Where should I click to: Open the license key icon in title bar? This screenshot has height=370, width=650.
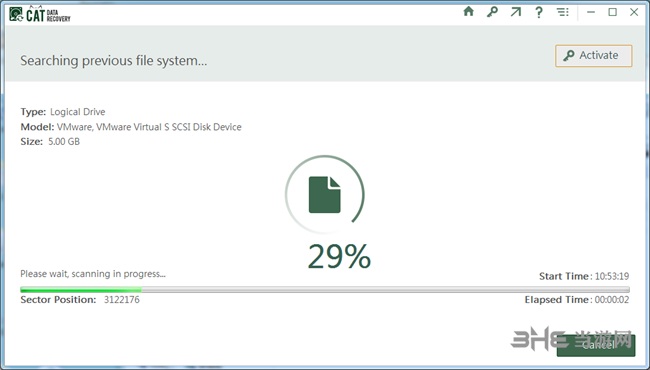click(492, 12)
